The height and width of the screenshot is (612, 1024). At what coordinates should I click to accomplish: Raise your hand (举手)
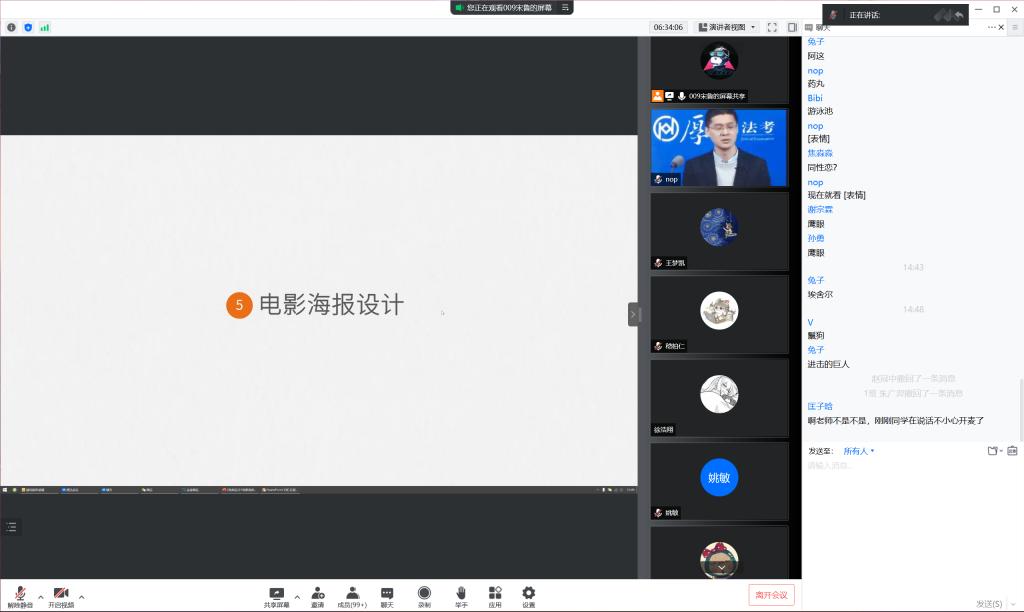pos(461,596)
